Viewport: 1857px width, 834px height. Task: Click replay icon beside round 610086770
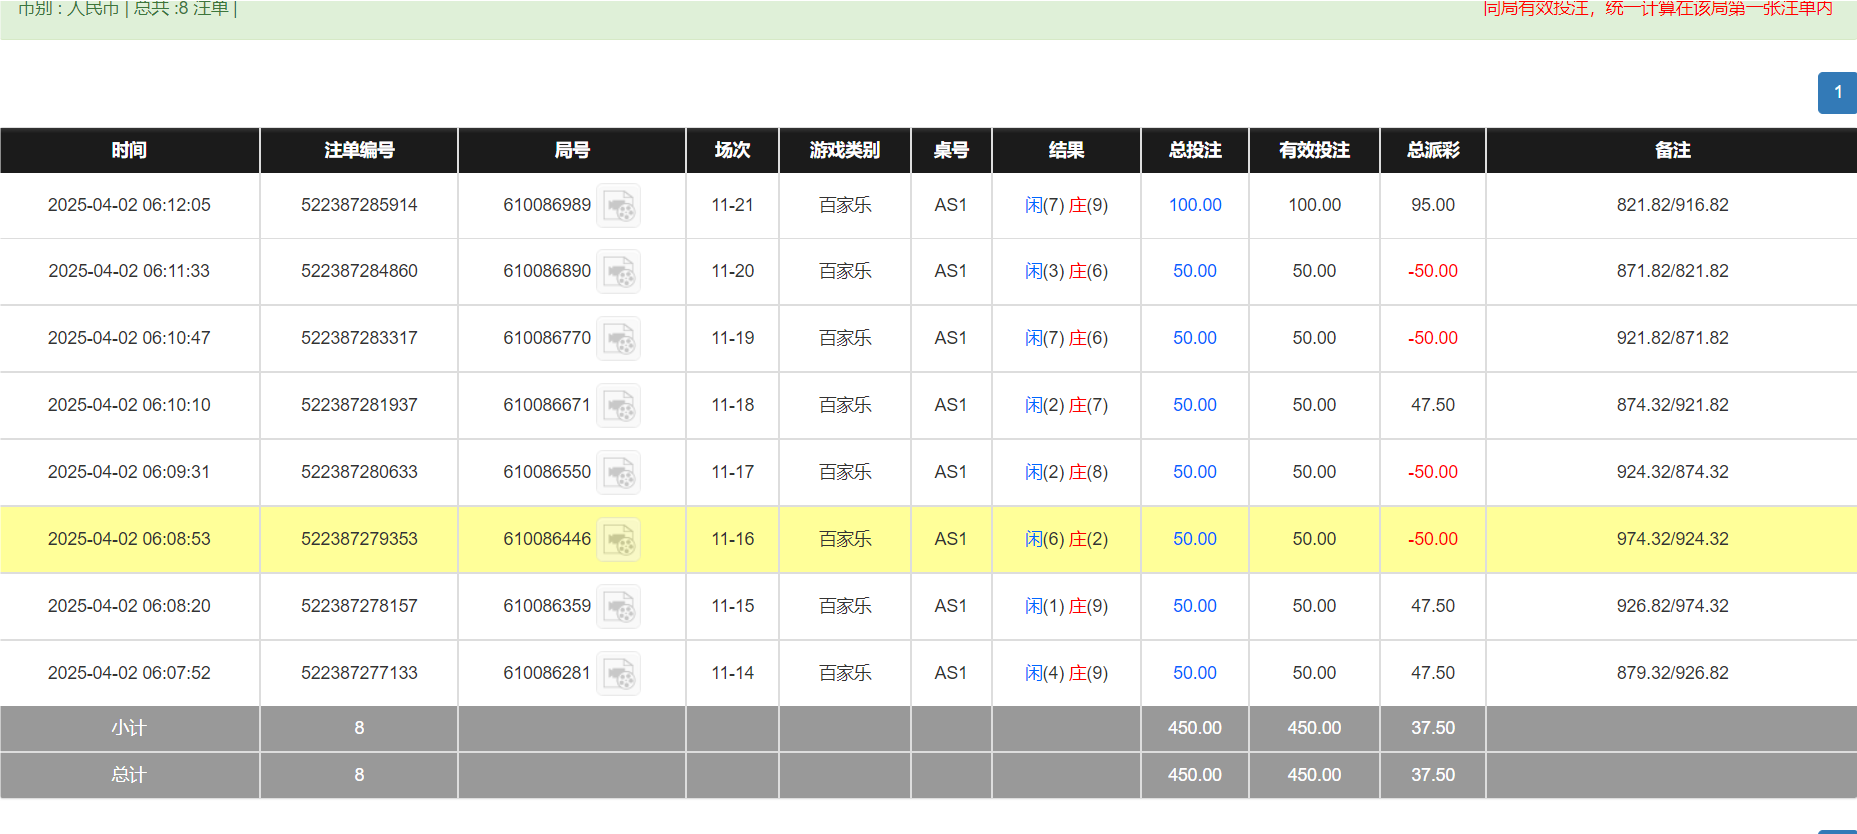(x=618, y=339)
